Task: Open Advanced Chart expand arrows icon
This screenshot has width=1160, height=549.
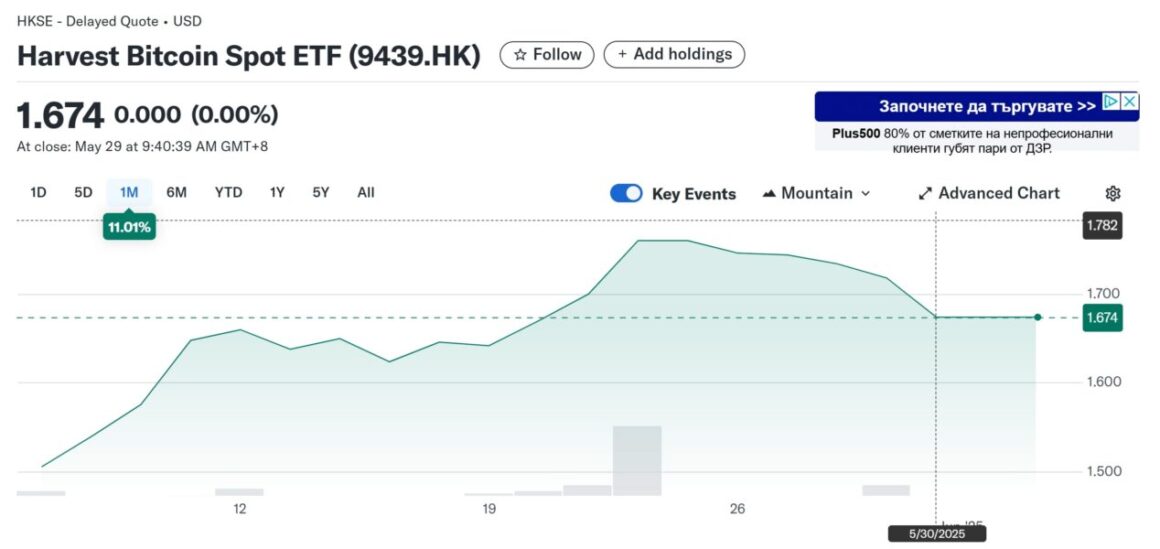Action: (x=925, y=194)
